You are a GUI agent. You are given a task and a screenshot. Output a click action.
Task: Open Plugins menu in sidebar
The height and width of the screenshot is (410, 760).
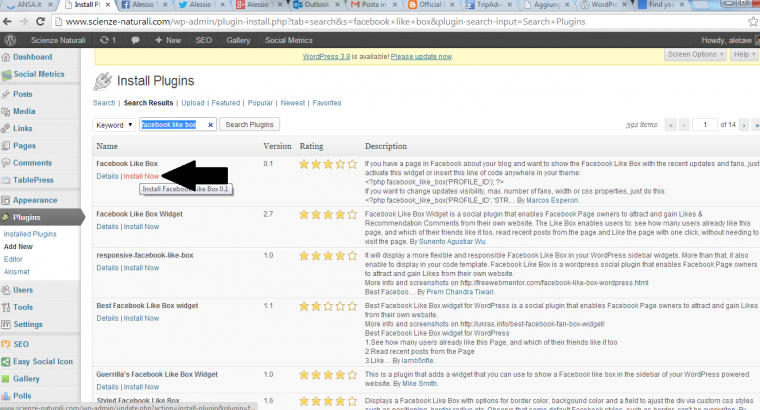(x=26, y=217)
